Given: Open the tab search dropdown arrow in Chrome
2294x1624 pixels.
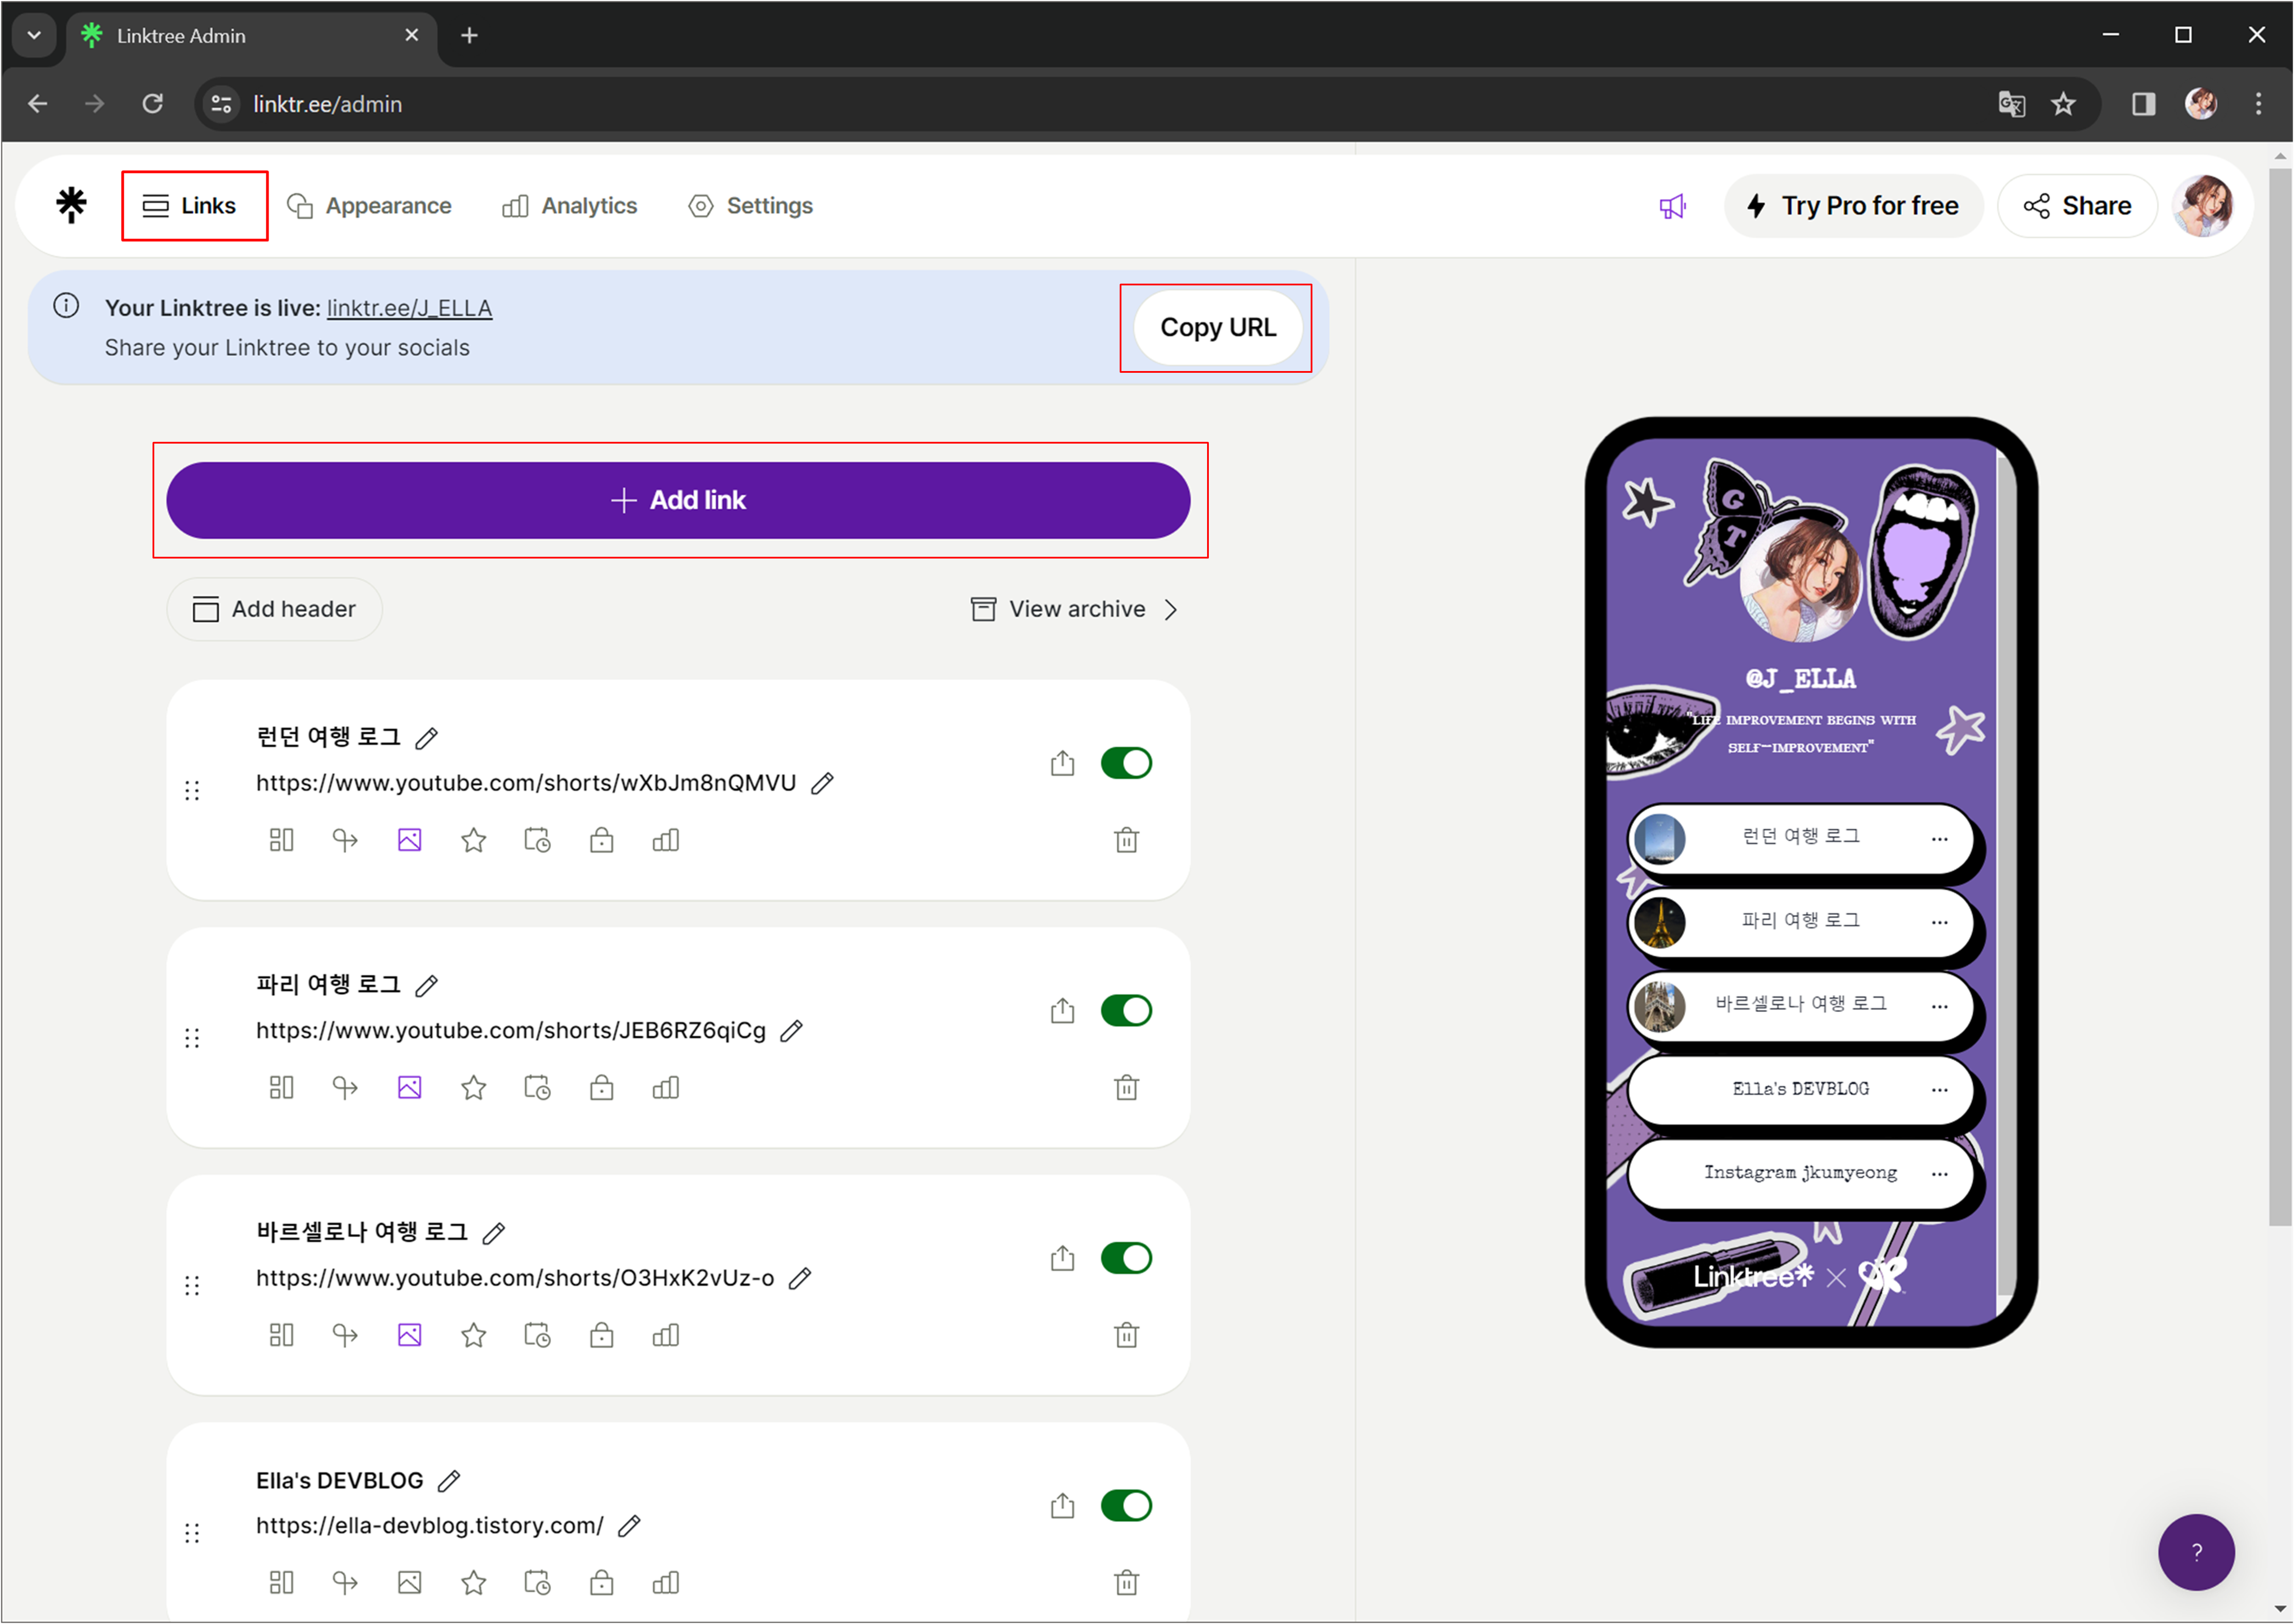Looking at the screenshot, I should [x=34, y=35].
